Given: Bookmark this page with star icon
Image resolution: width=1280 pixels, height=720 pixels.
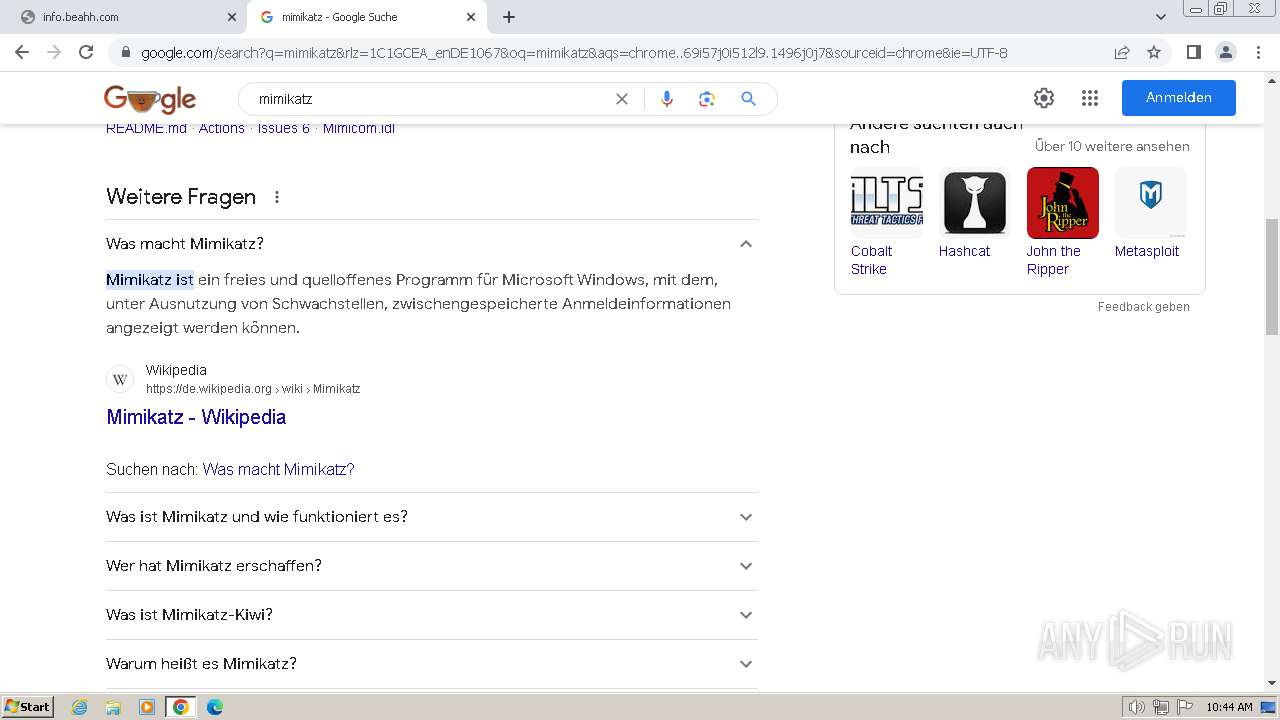Looking at the screenshot, I should [1154, 52].
